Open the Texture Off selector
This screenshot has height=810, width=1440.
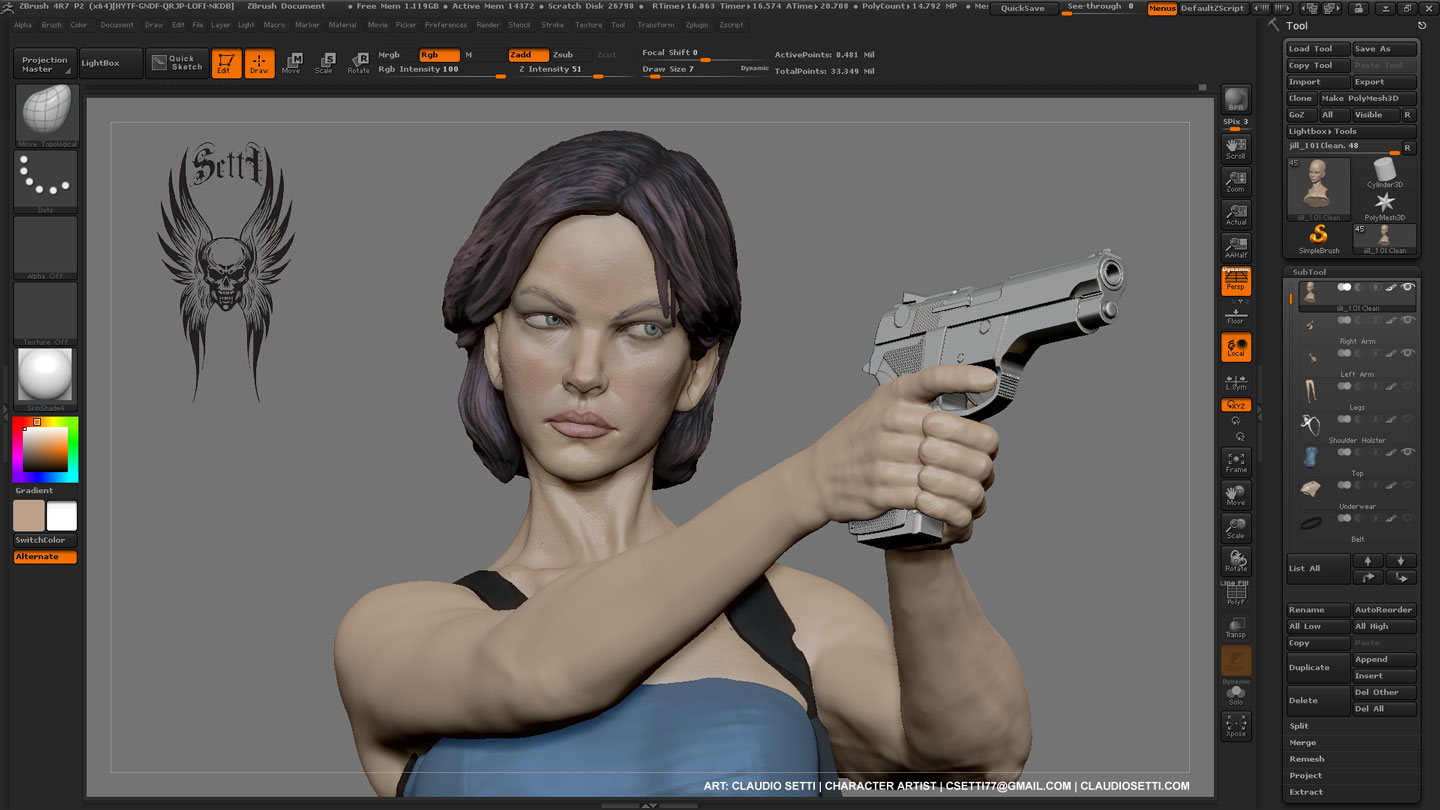coord(46,313)
